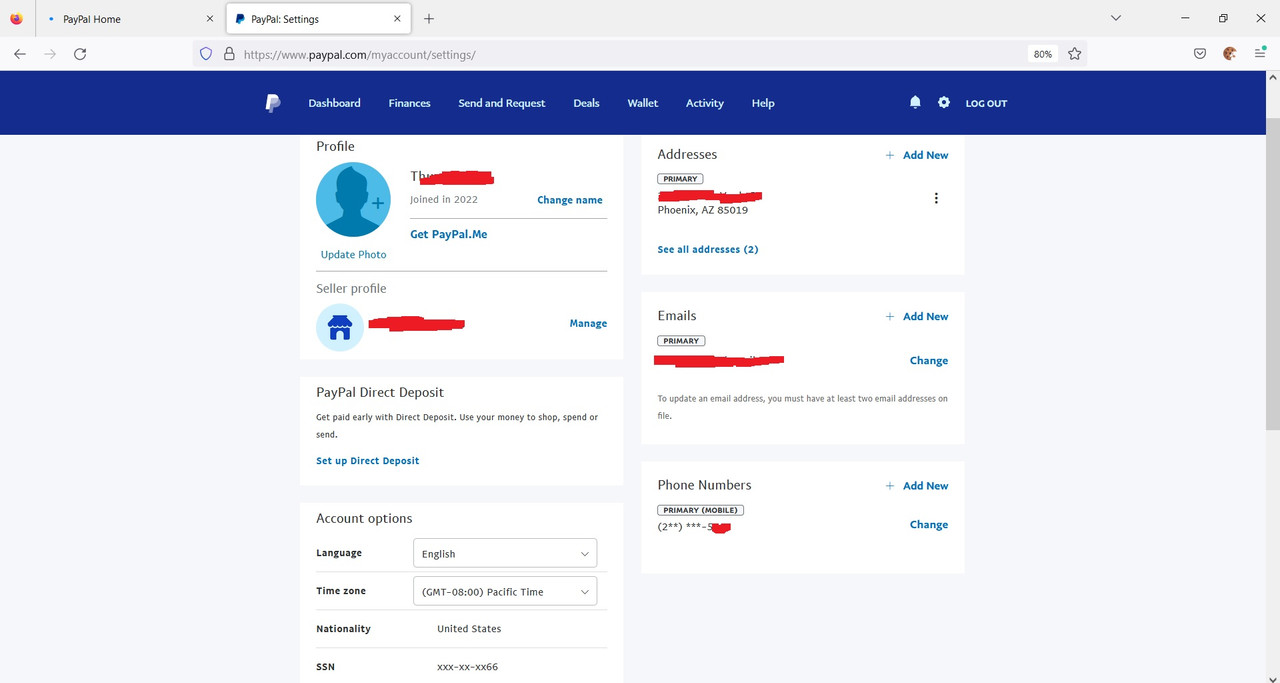The height and width of the screenshot is (683, 1280).
Task: Add New address
Action: click(x=917, y=155)
